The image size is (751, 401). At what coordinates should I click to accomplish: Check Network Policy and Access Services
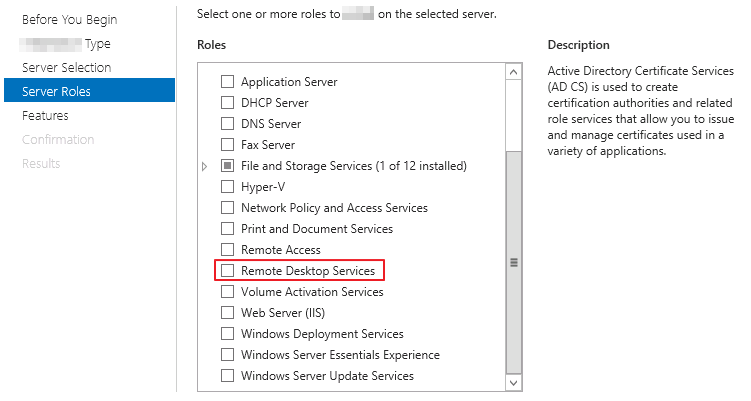coord(228,208)
